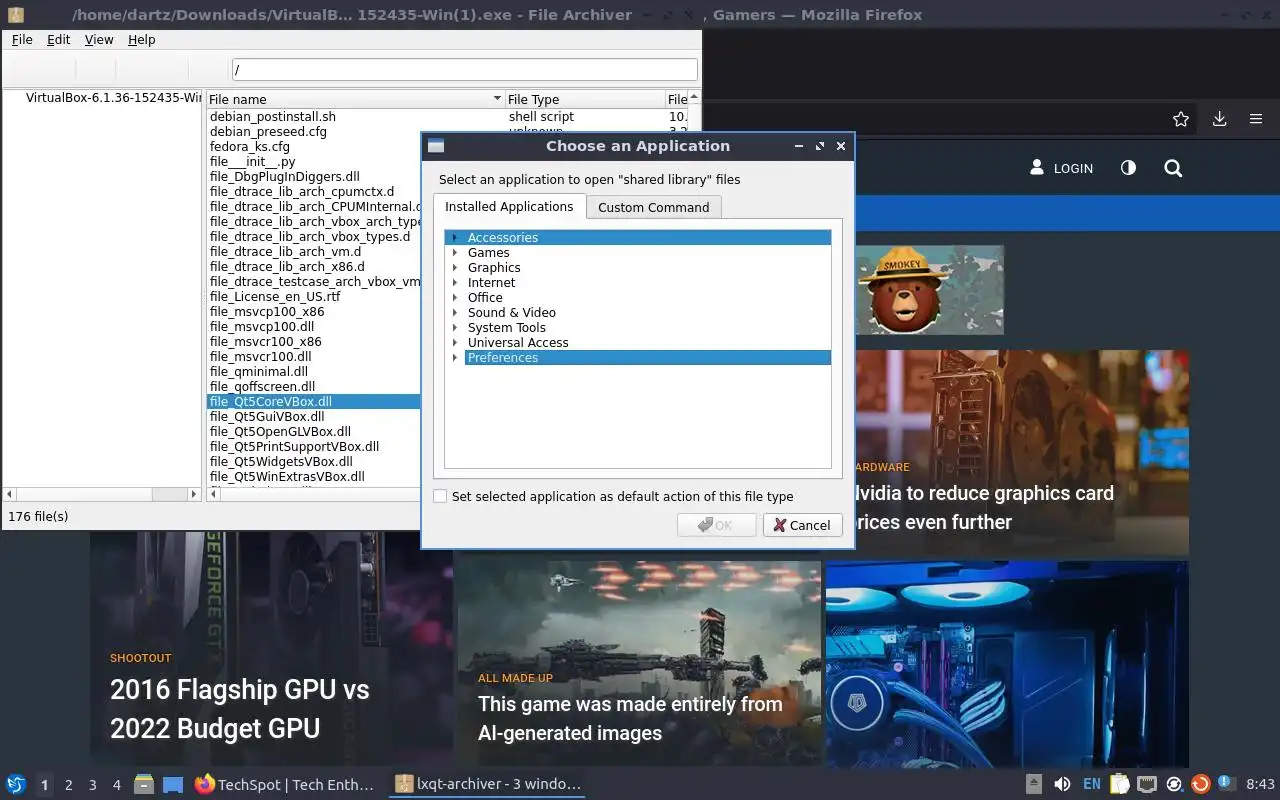Screen dimensions: 1280x800
Task: Select file debian_postinstall.sh
Action: tap(273, 116)
